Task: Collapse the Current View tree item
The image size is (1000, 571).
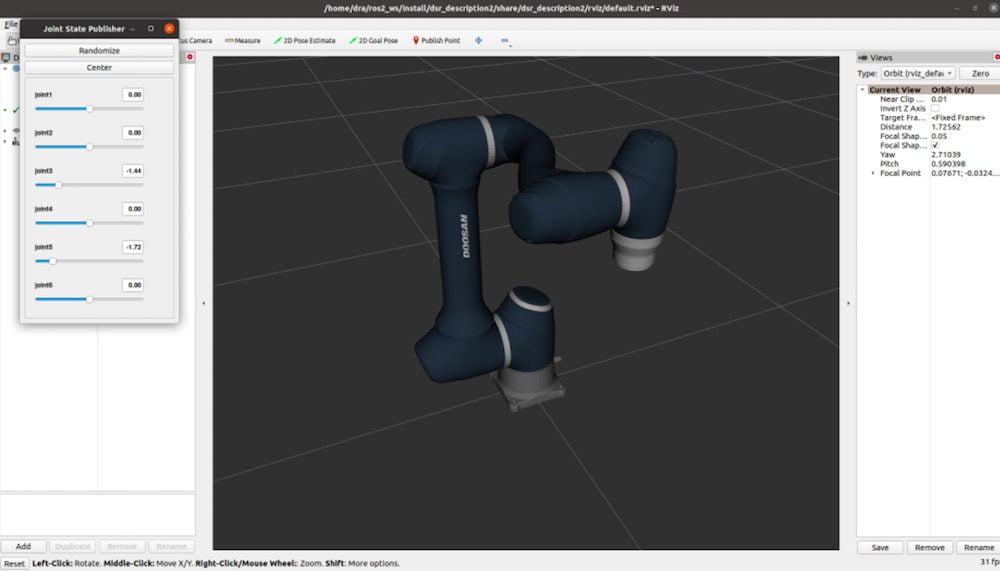Action: tap(863, 90)
